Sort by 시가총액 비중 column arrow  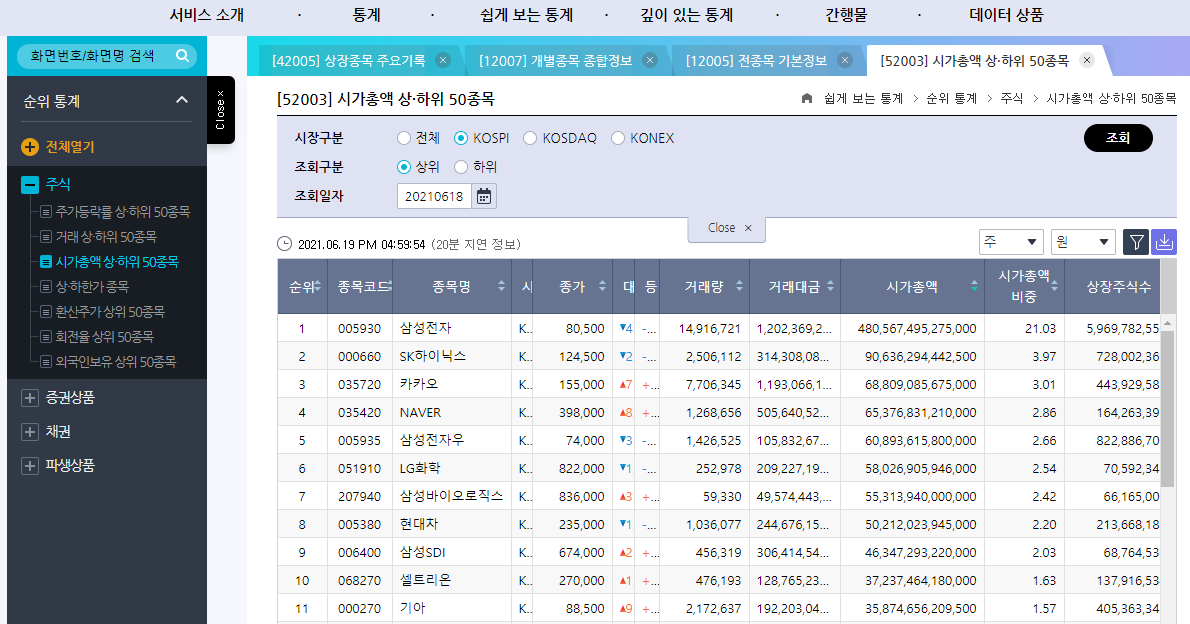[1054, 286]
